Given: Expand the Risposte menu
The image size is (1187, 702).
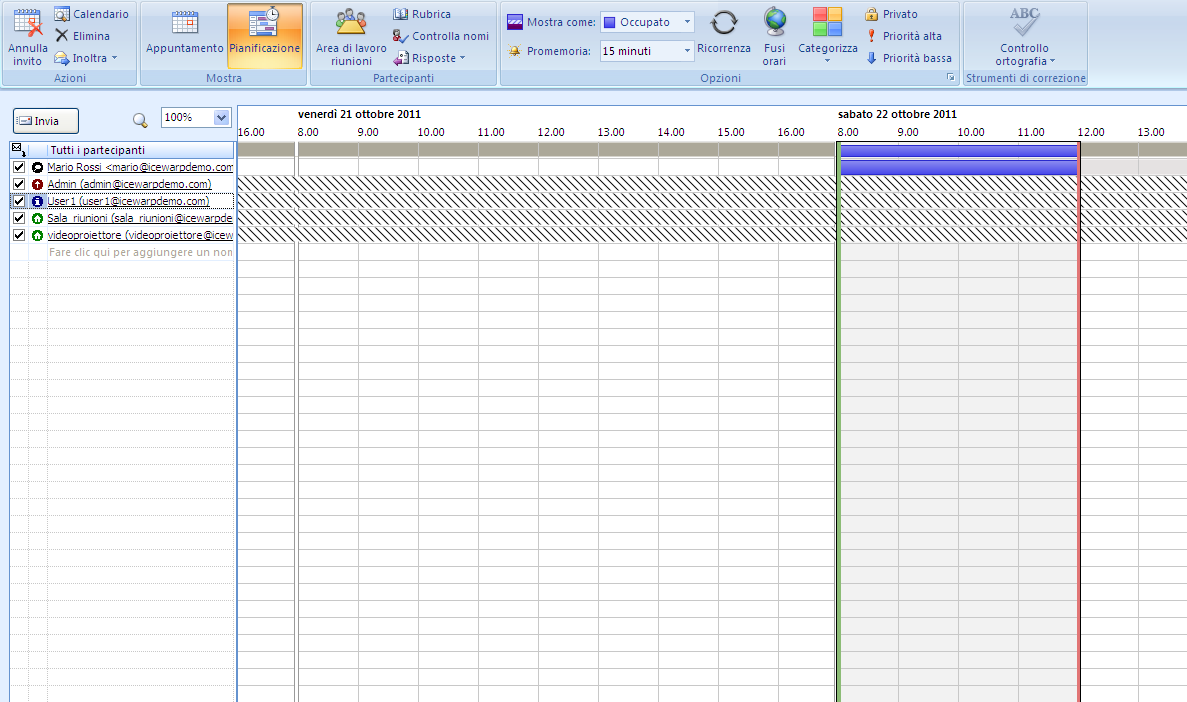Looking at the screenshot, I should click(x=429, y=58).
